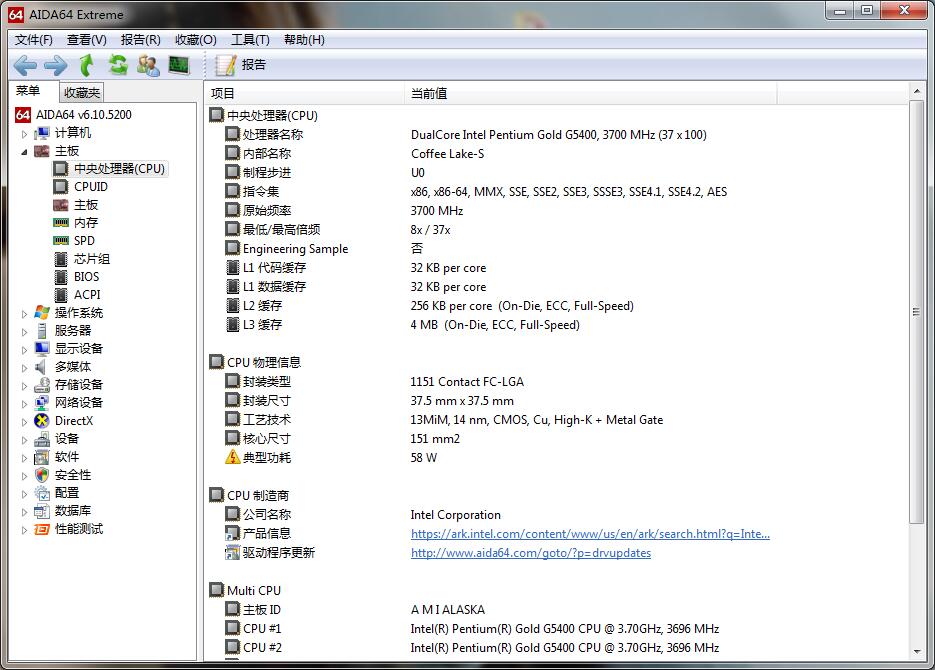This screenshot has width=935, height=670.
Task: Click the 设备 devices icon
Action: (x=42, y=439)
